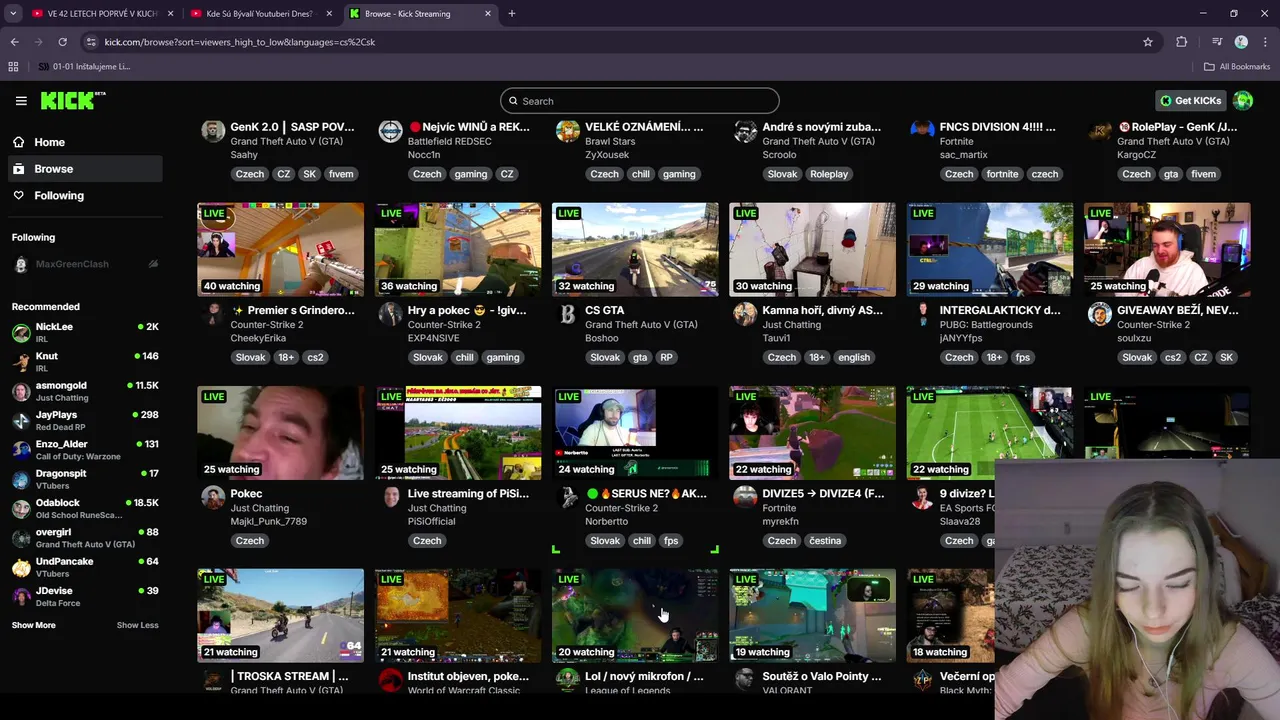Open tab search dropdown arrow
1280x720 pixels.
[13, 14]
